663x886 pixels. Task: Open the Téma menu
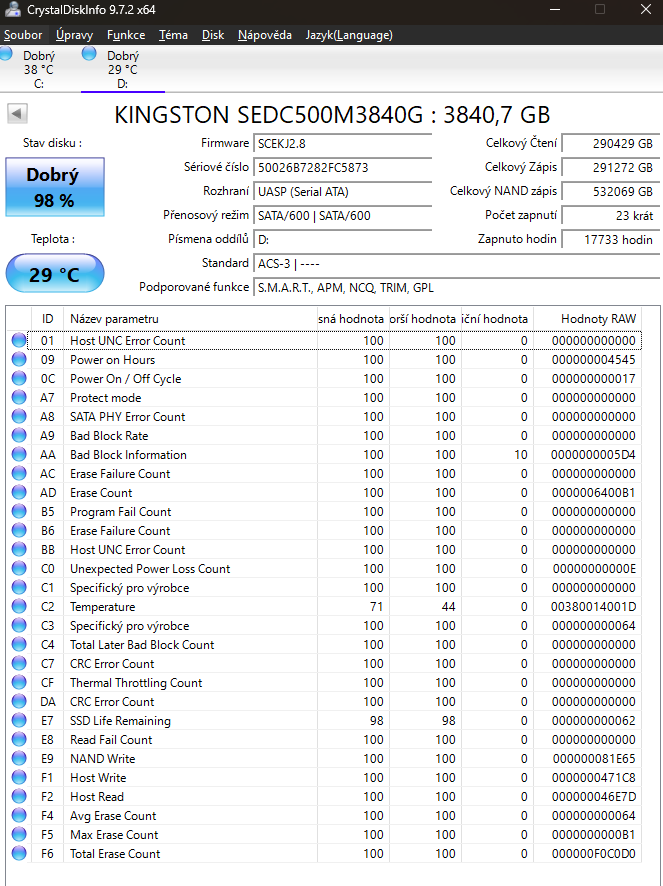(173, 35)
